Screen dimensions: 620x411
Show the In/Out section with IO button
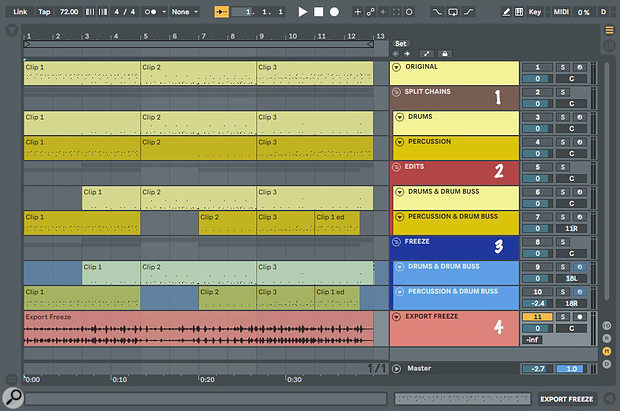tap(607, 326)
